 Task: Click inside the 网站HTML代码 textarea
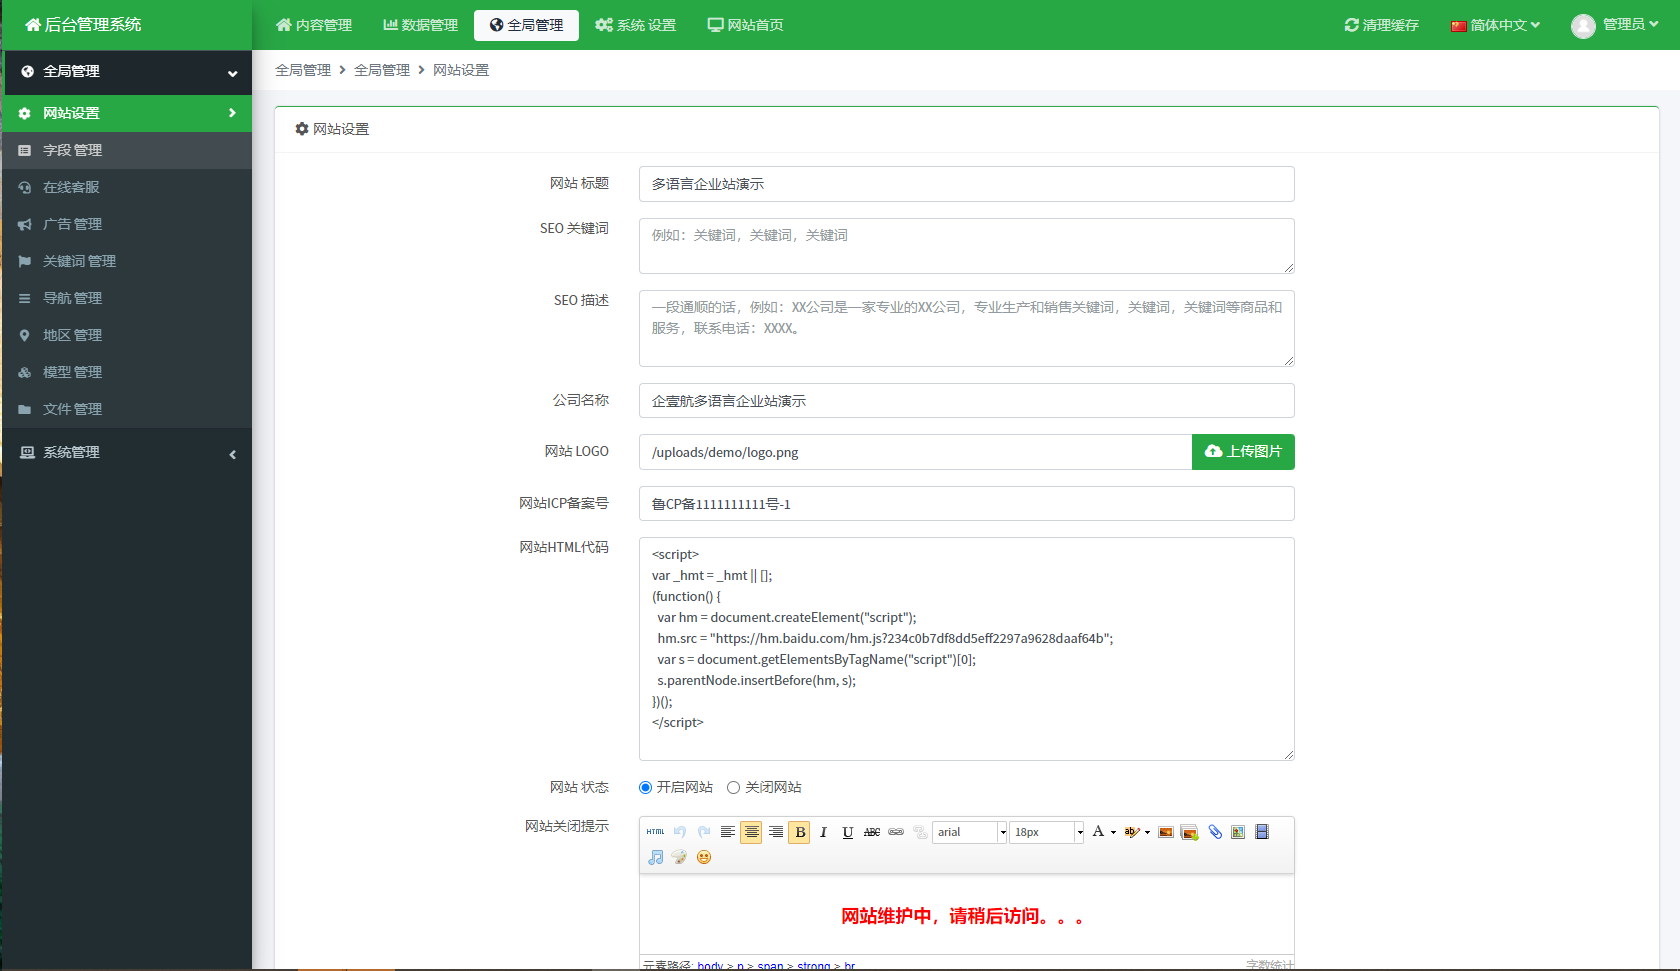click(966, 649)
